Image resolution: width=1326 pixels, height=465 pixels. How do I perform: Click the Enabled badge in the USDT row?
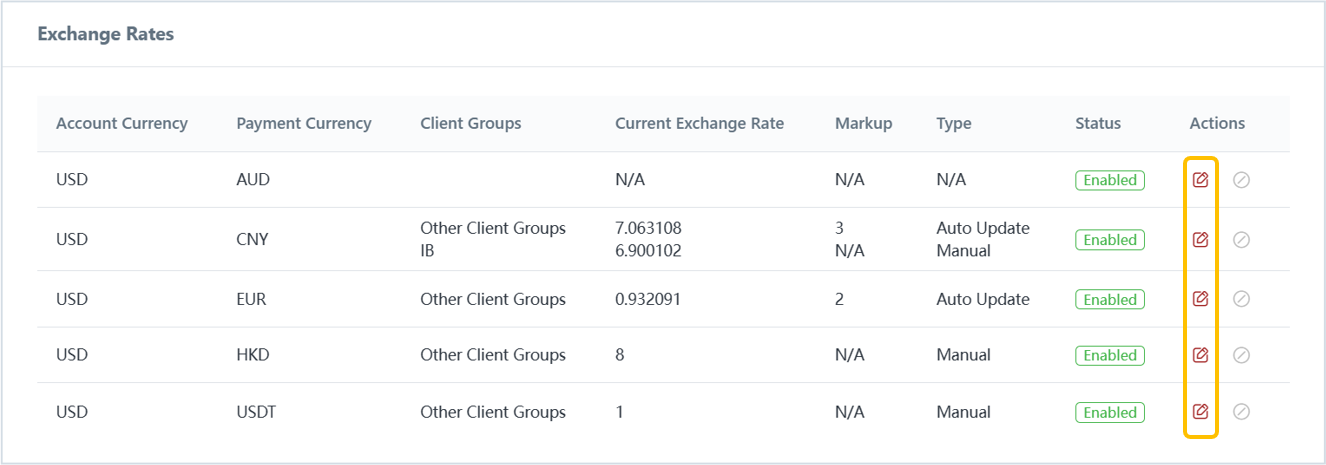tap(1110, 412)
